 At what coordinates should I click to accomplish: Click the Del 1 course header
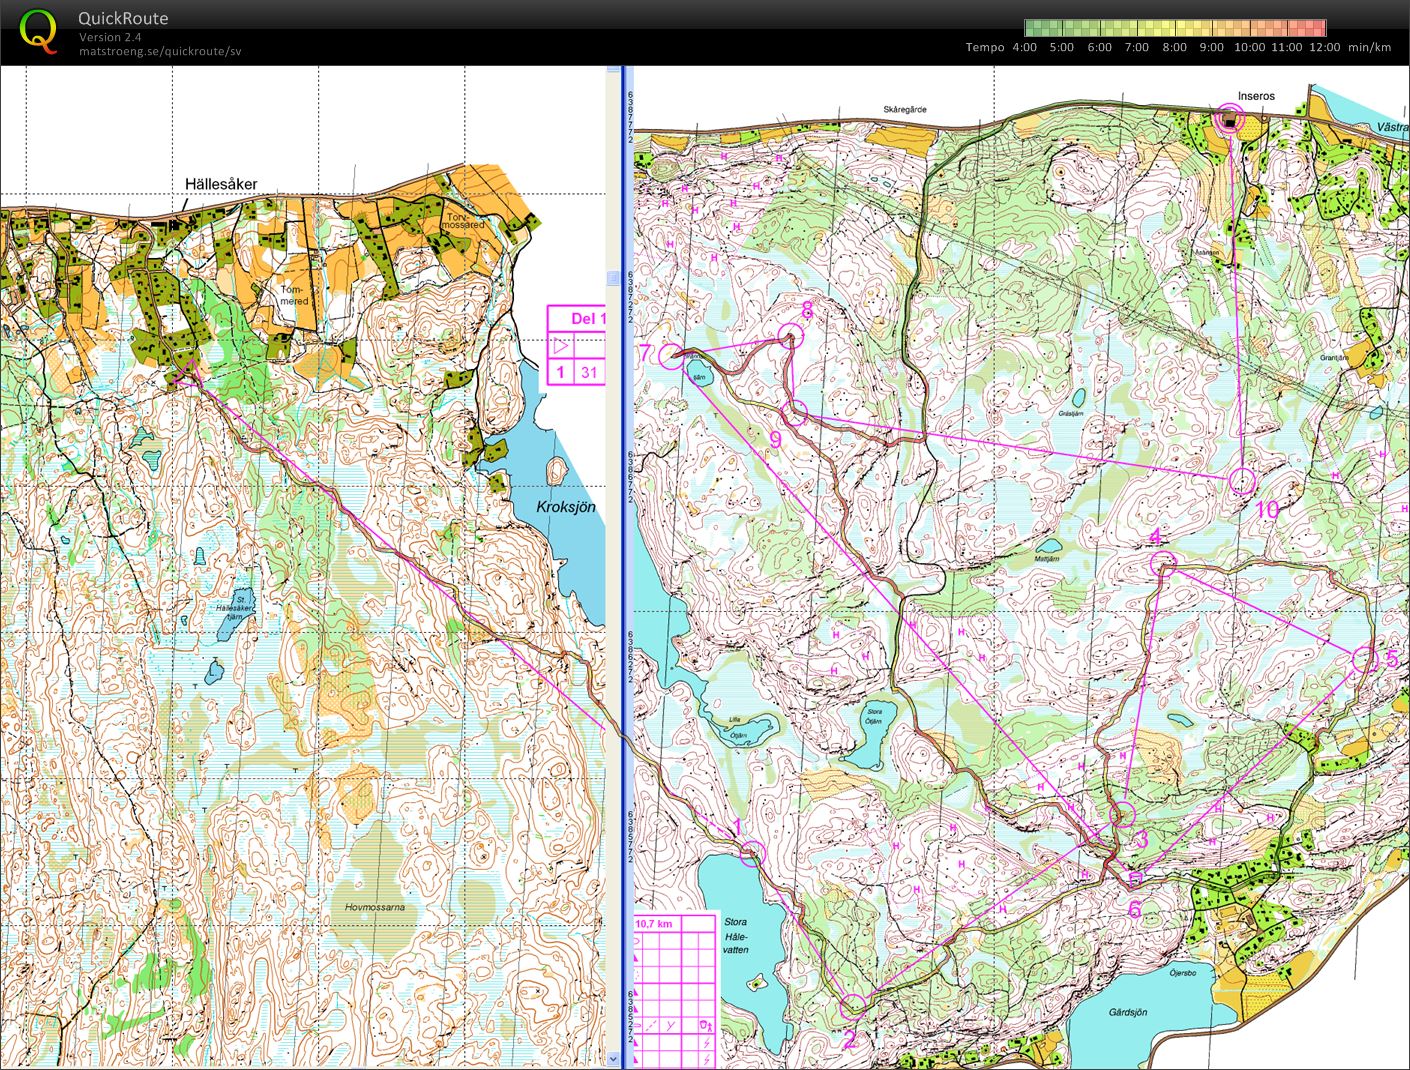click(587, 319)
